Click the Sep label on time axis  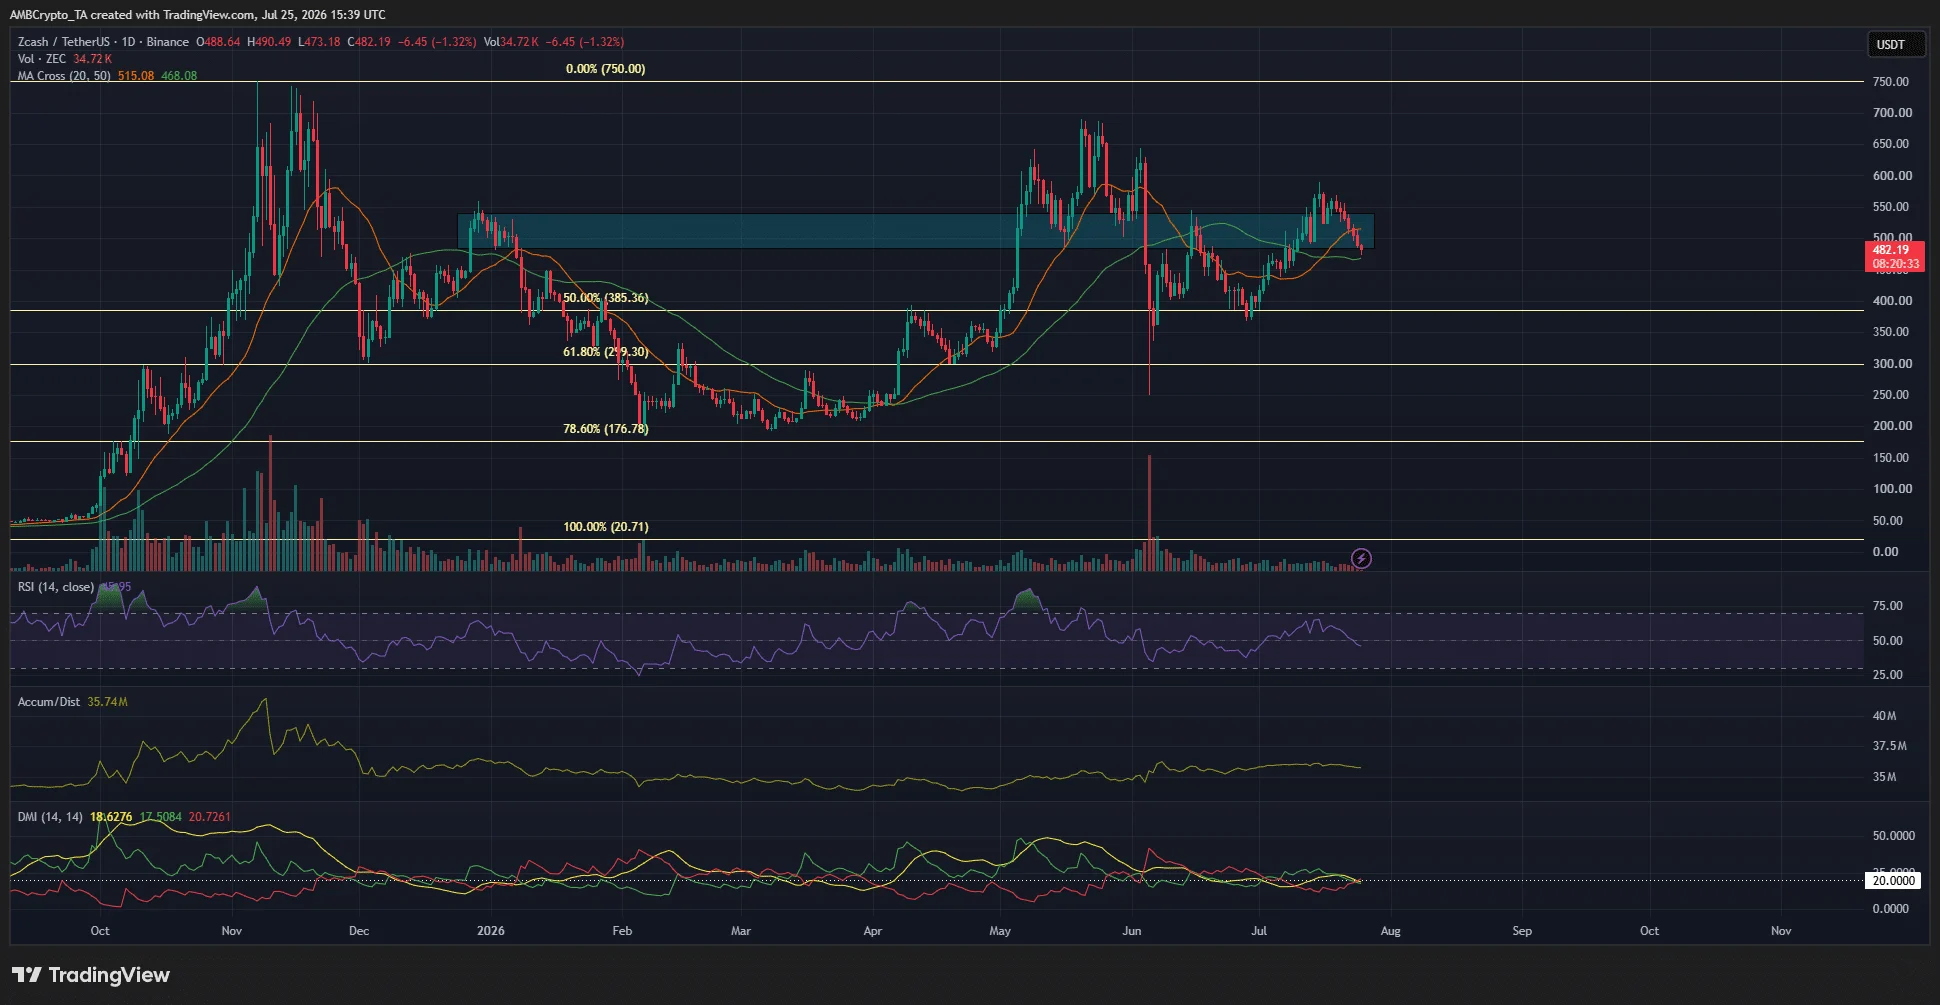coord(1522,931)
